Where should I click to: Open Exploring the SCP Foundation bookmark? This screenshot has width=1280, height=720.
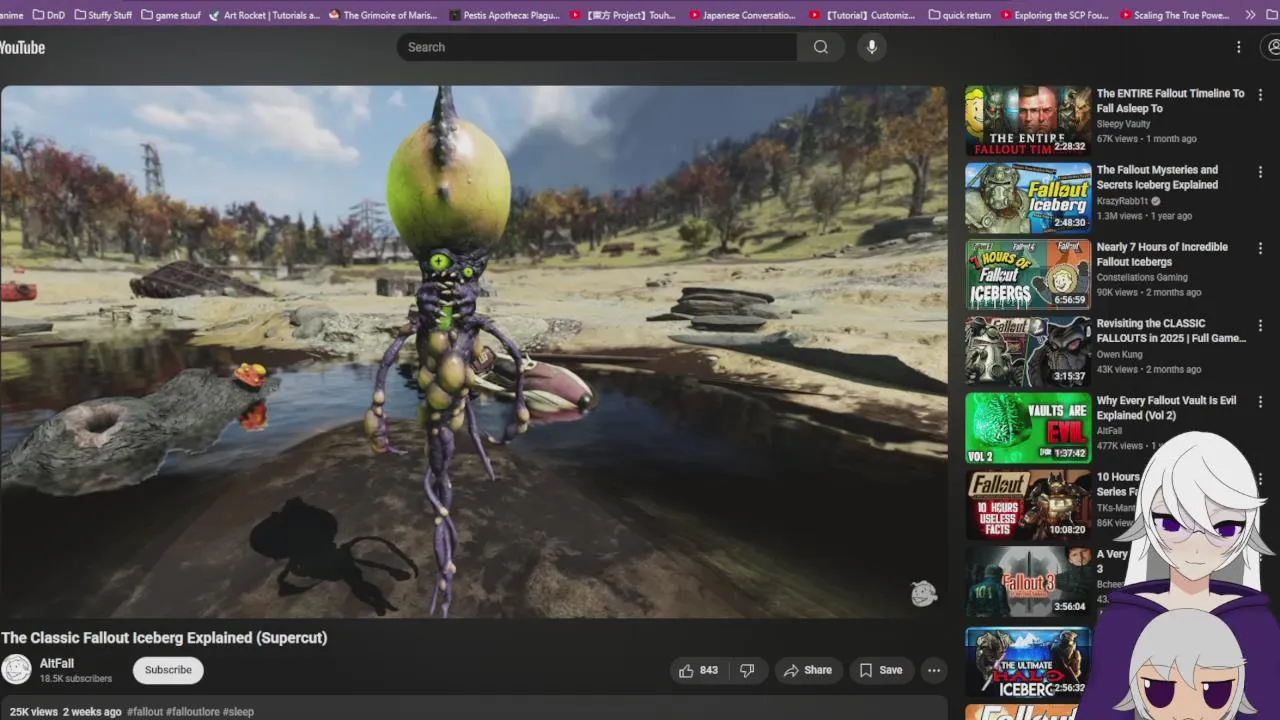click(x=1053, y=15)
